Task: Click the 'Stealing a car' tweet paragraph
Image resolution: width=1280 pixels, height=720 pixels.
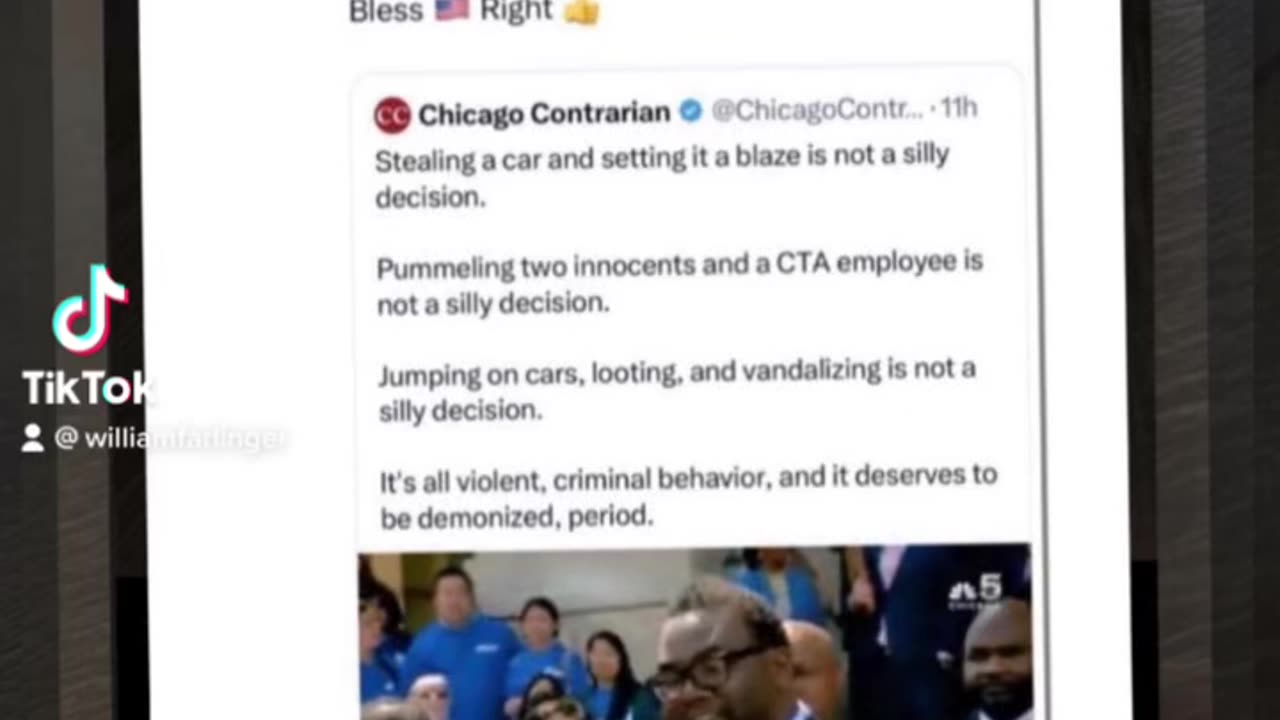Action: point(662,176)
